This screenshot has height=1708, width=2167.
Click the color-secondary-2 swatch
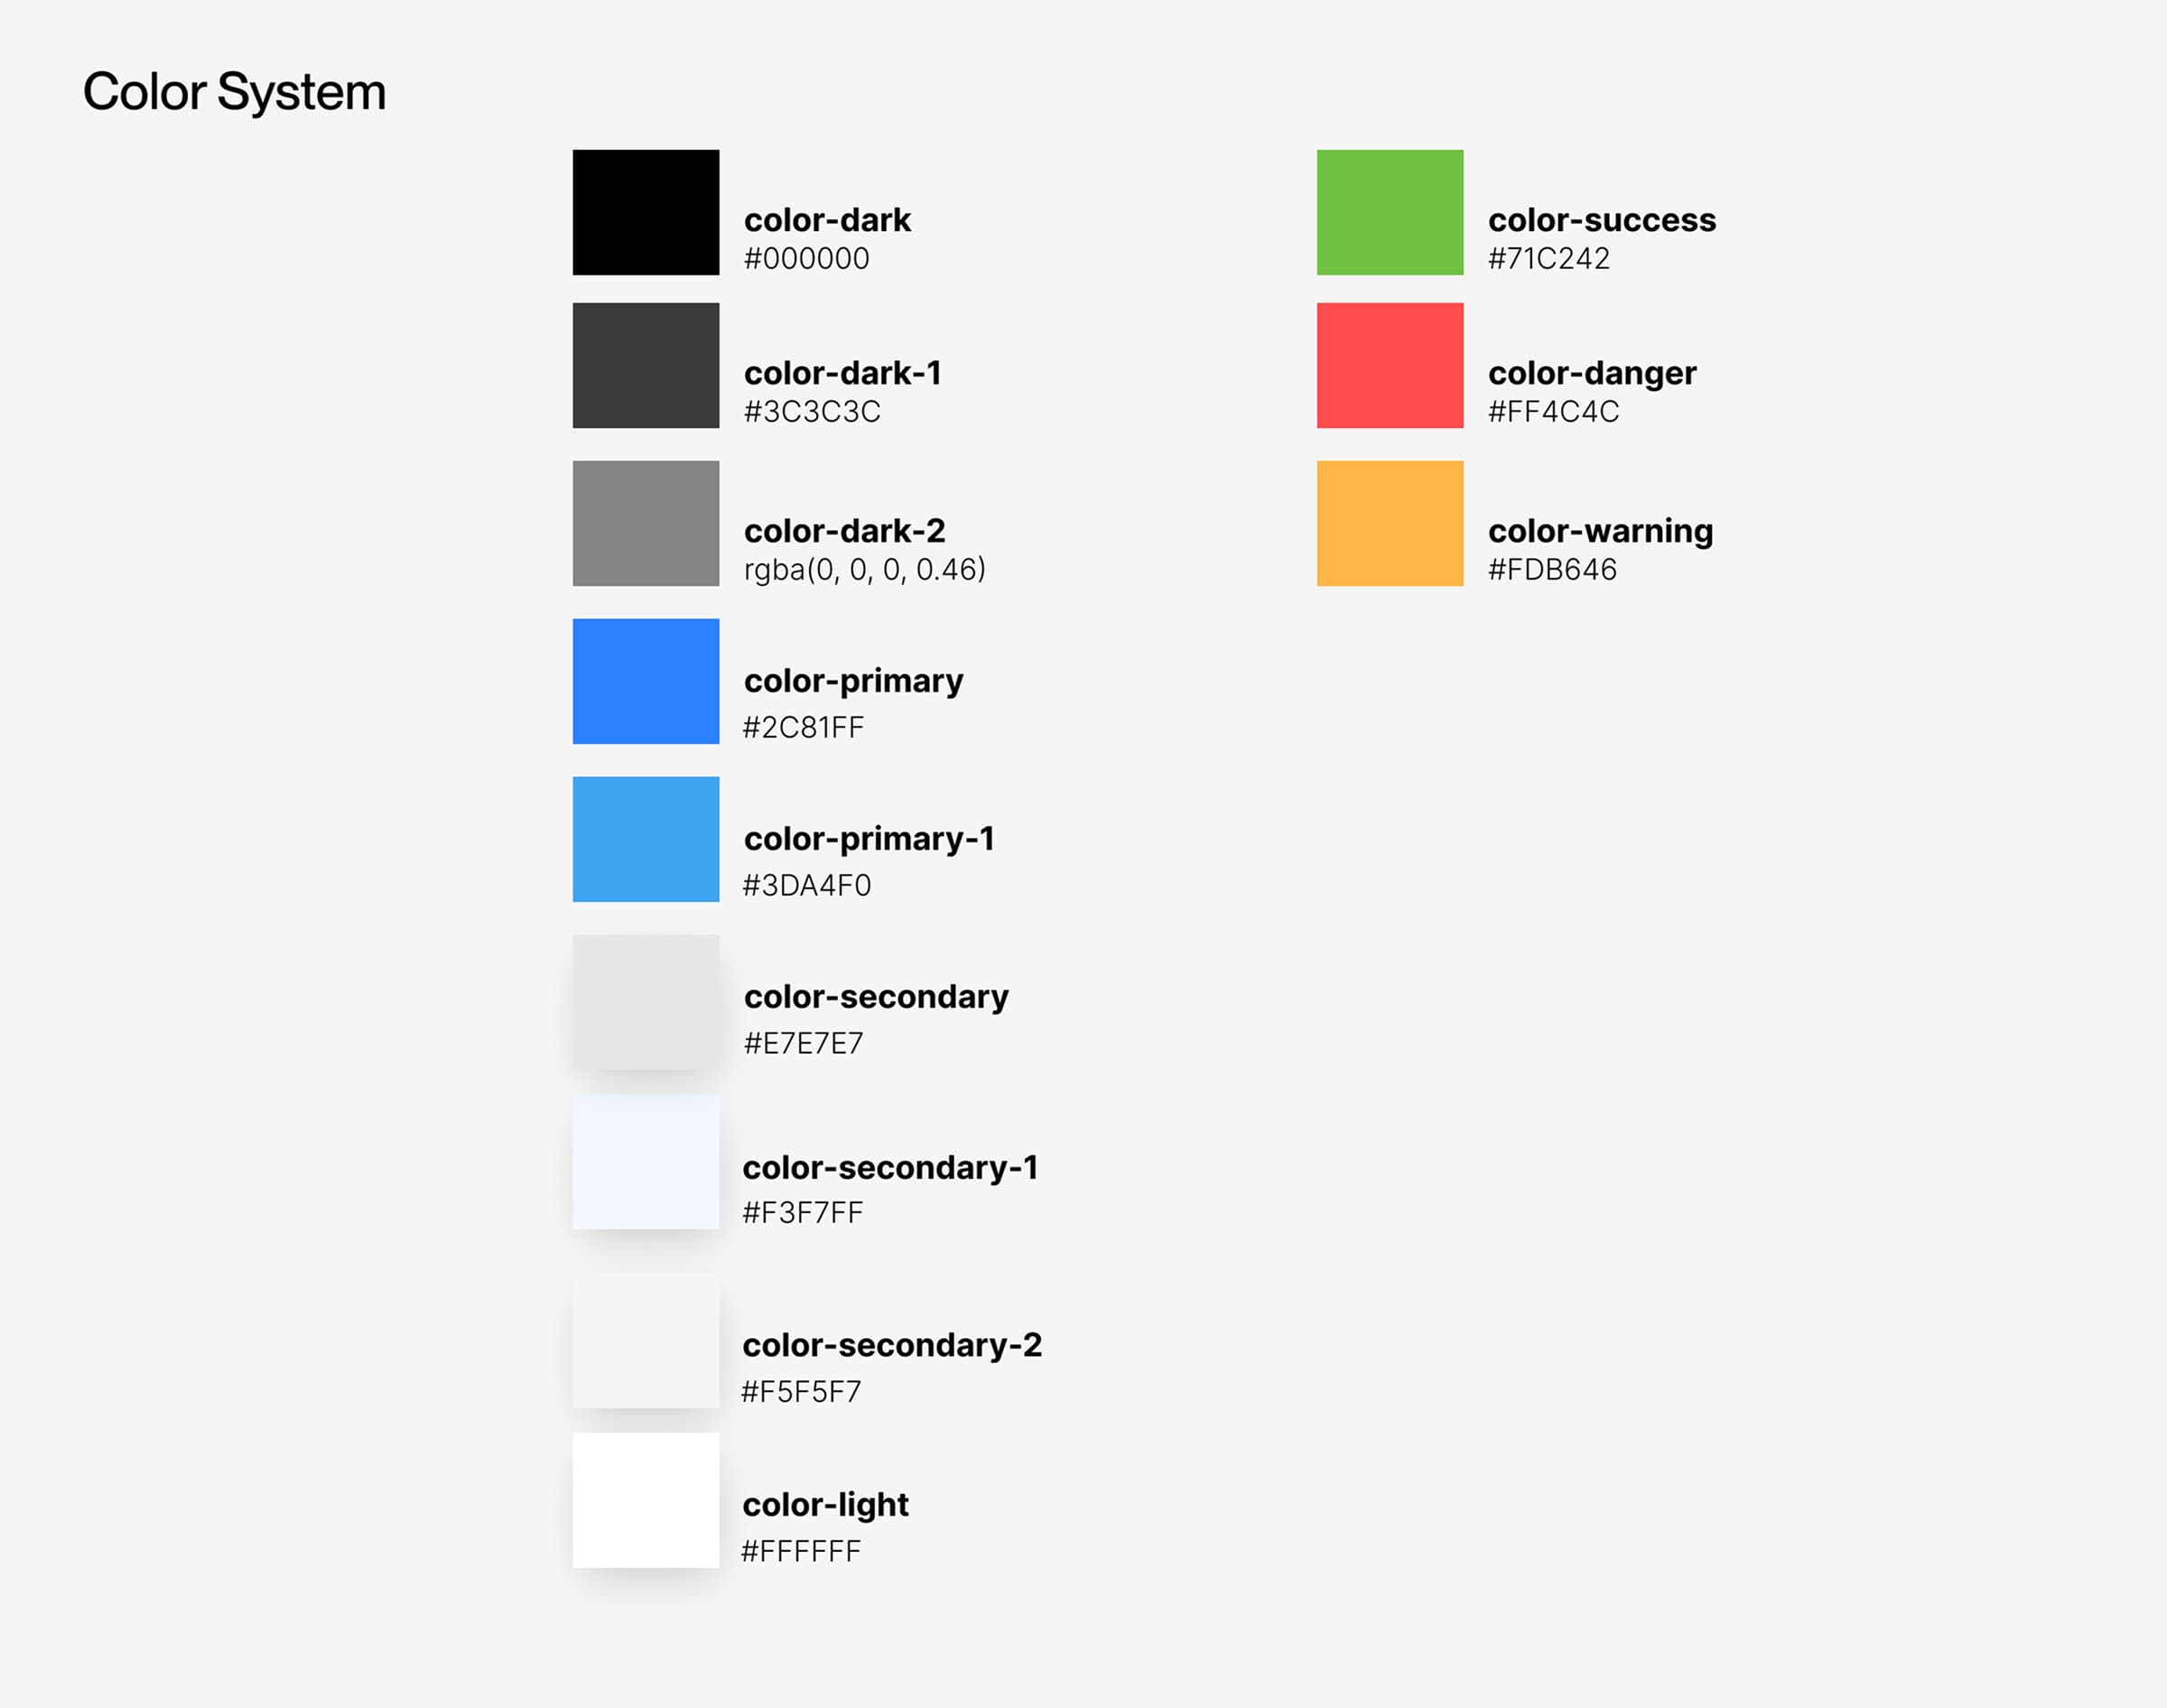(645, 1341)
